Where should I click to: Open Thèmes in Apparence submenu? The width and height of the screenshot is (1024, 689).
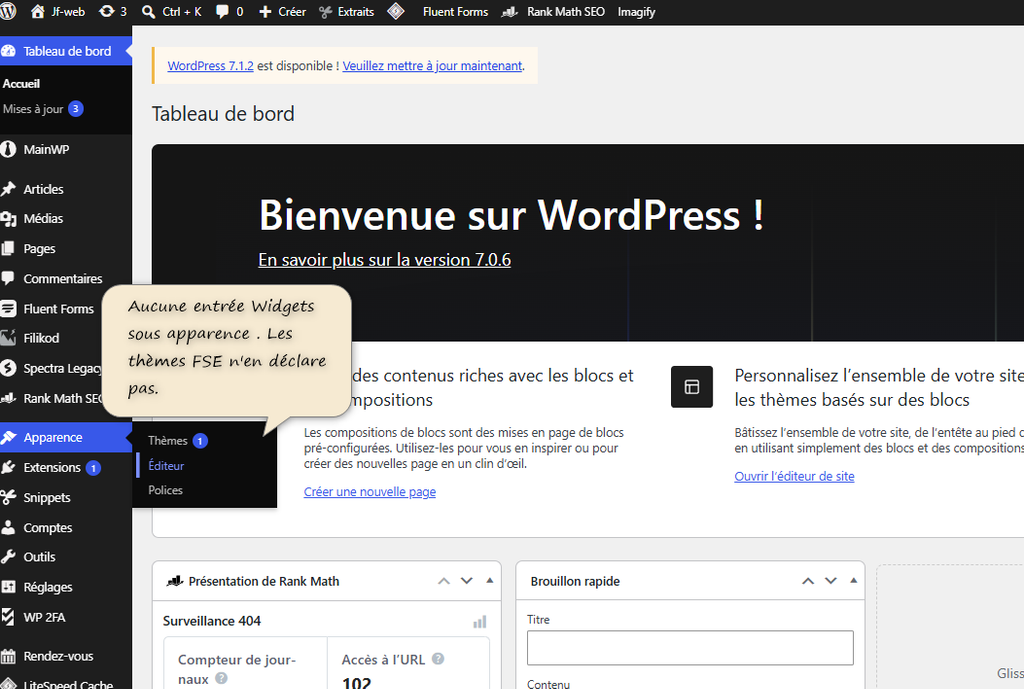168,441
